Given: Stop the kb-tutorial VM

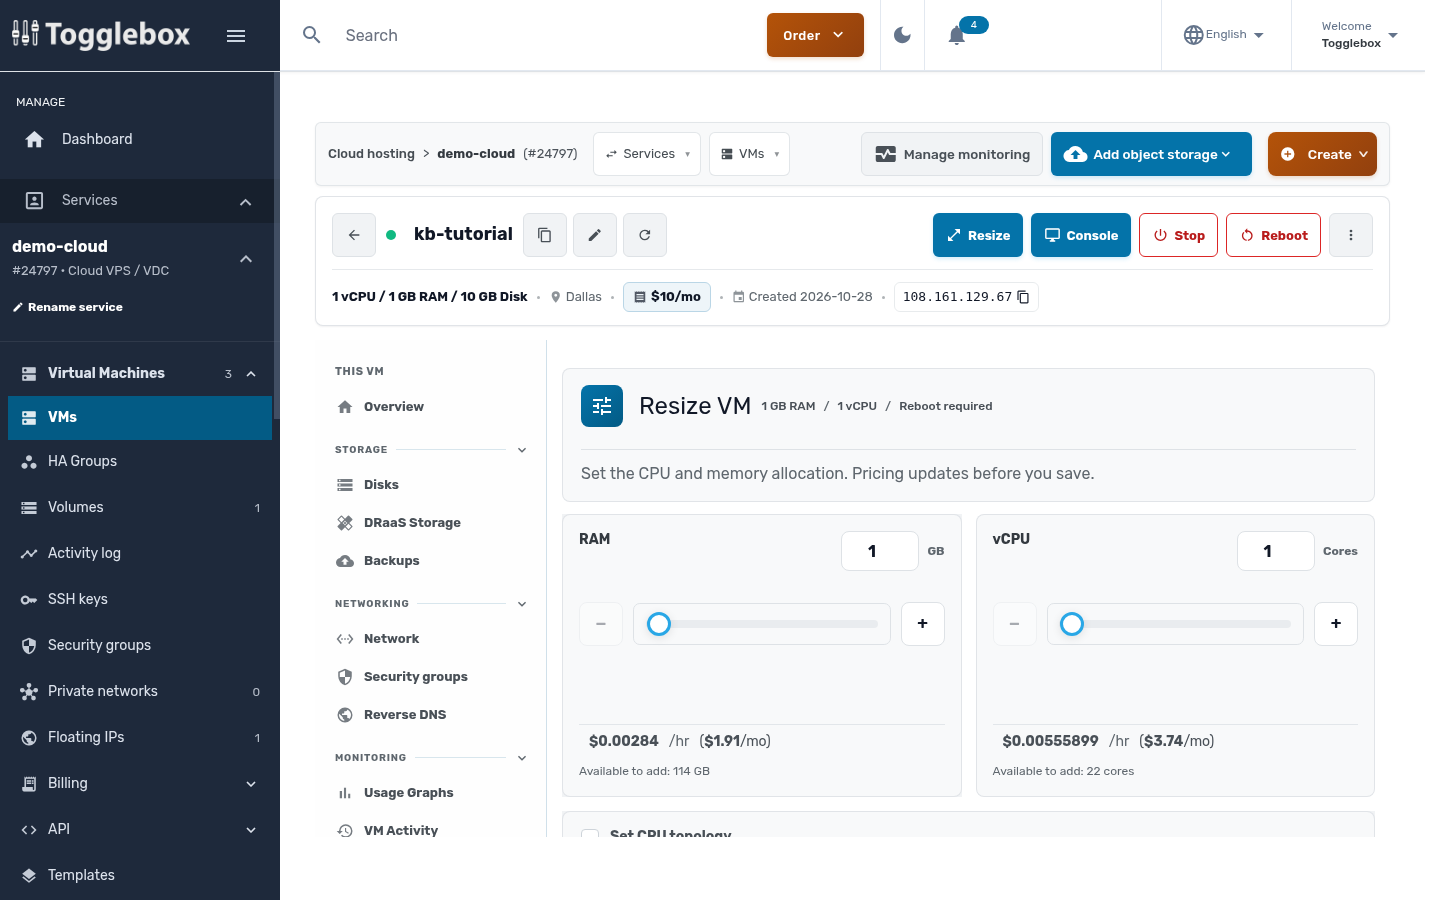Looking at the screenshot, I should [x=1178, y=235].
